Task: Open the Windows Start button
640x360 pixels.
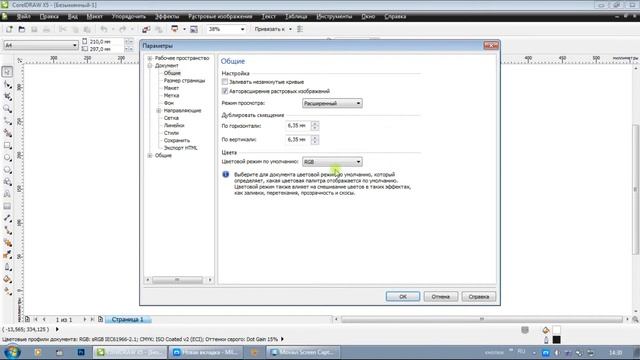Action: 12,352
